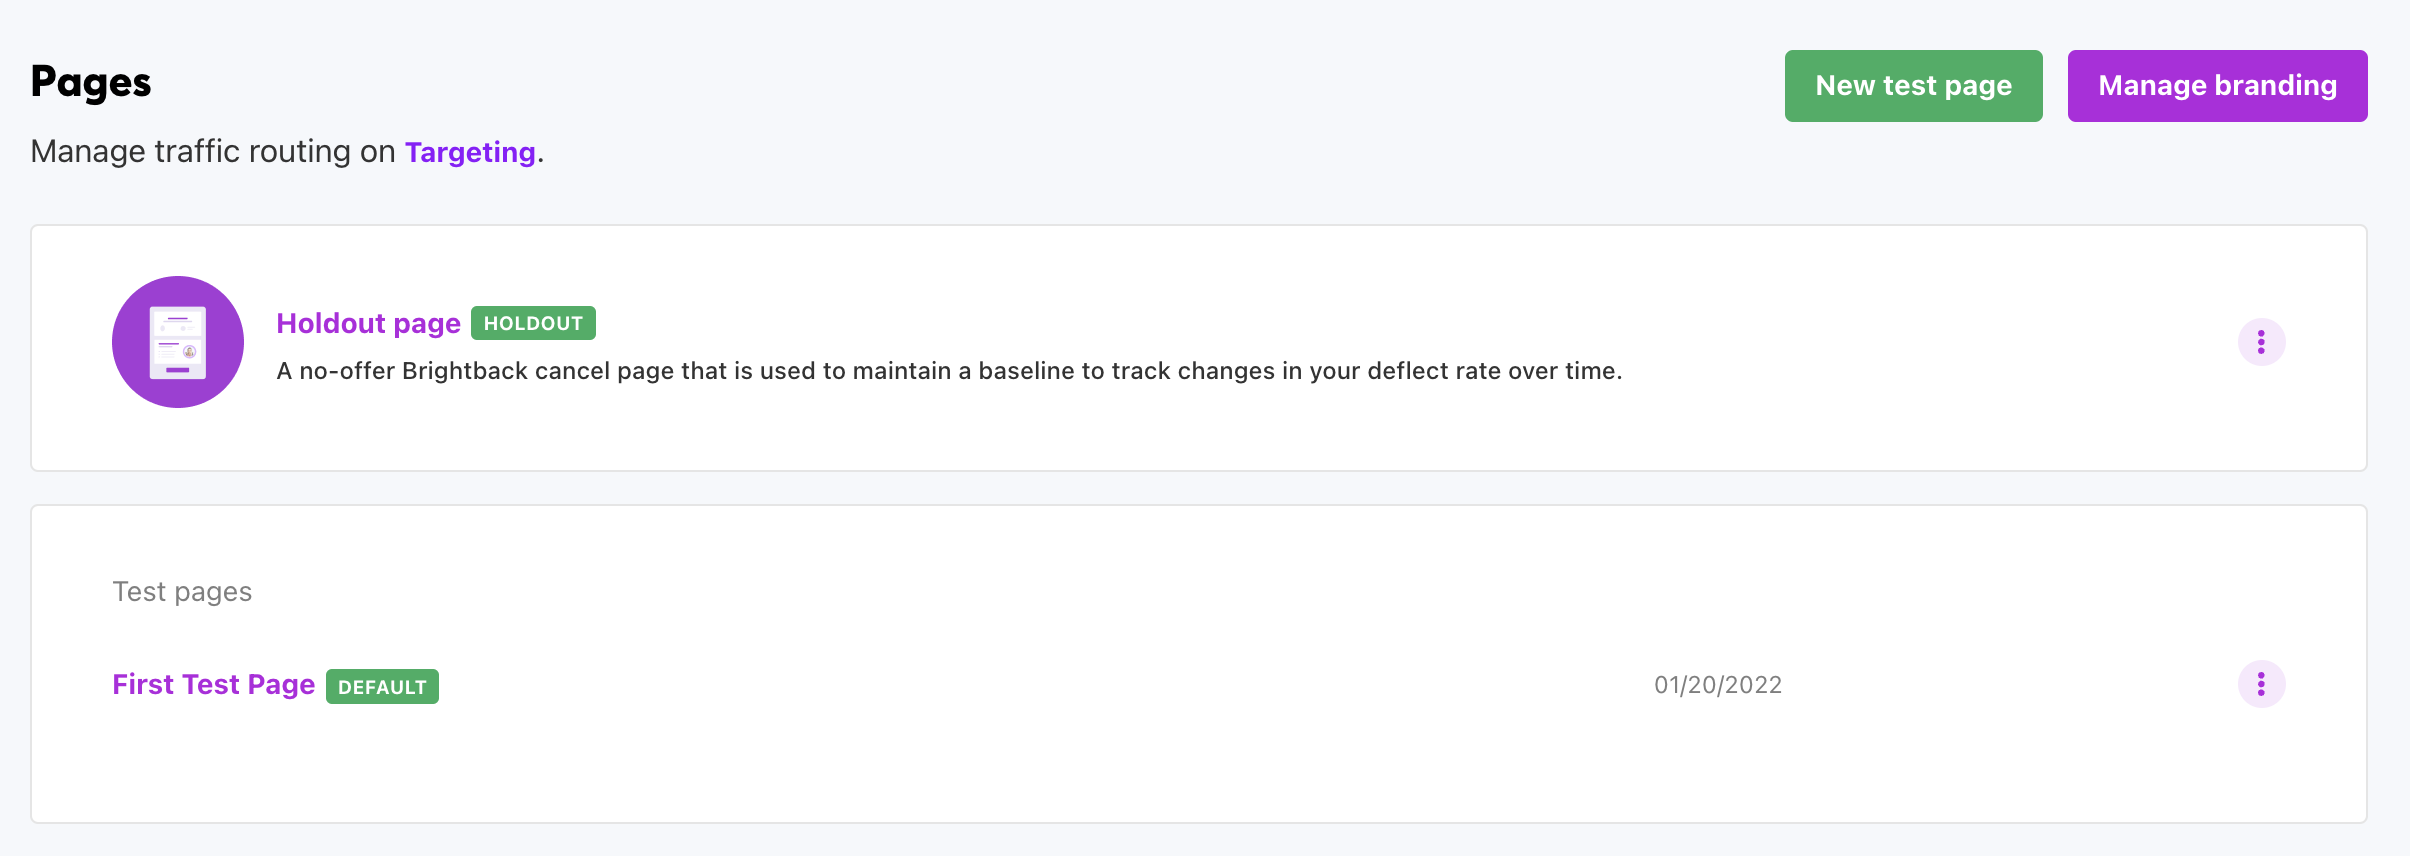The height and width of the screenshot is (856, 2410).
Task: Open the Holdout page title link
Action: [x=368, y=323]
